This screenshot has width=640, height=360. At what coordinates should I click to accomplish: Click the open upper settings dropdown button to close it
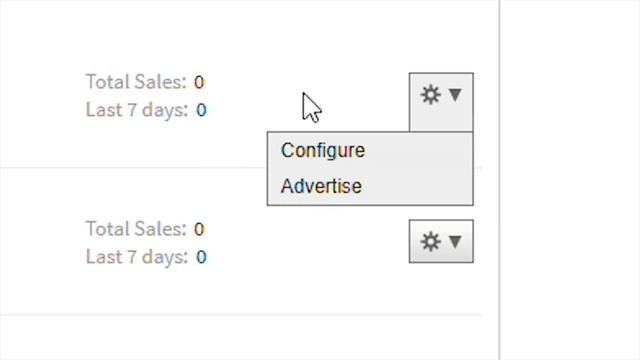coord(441,102)
